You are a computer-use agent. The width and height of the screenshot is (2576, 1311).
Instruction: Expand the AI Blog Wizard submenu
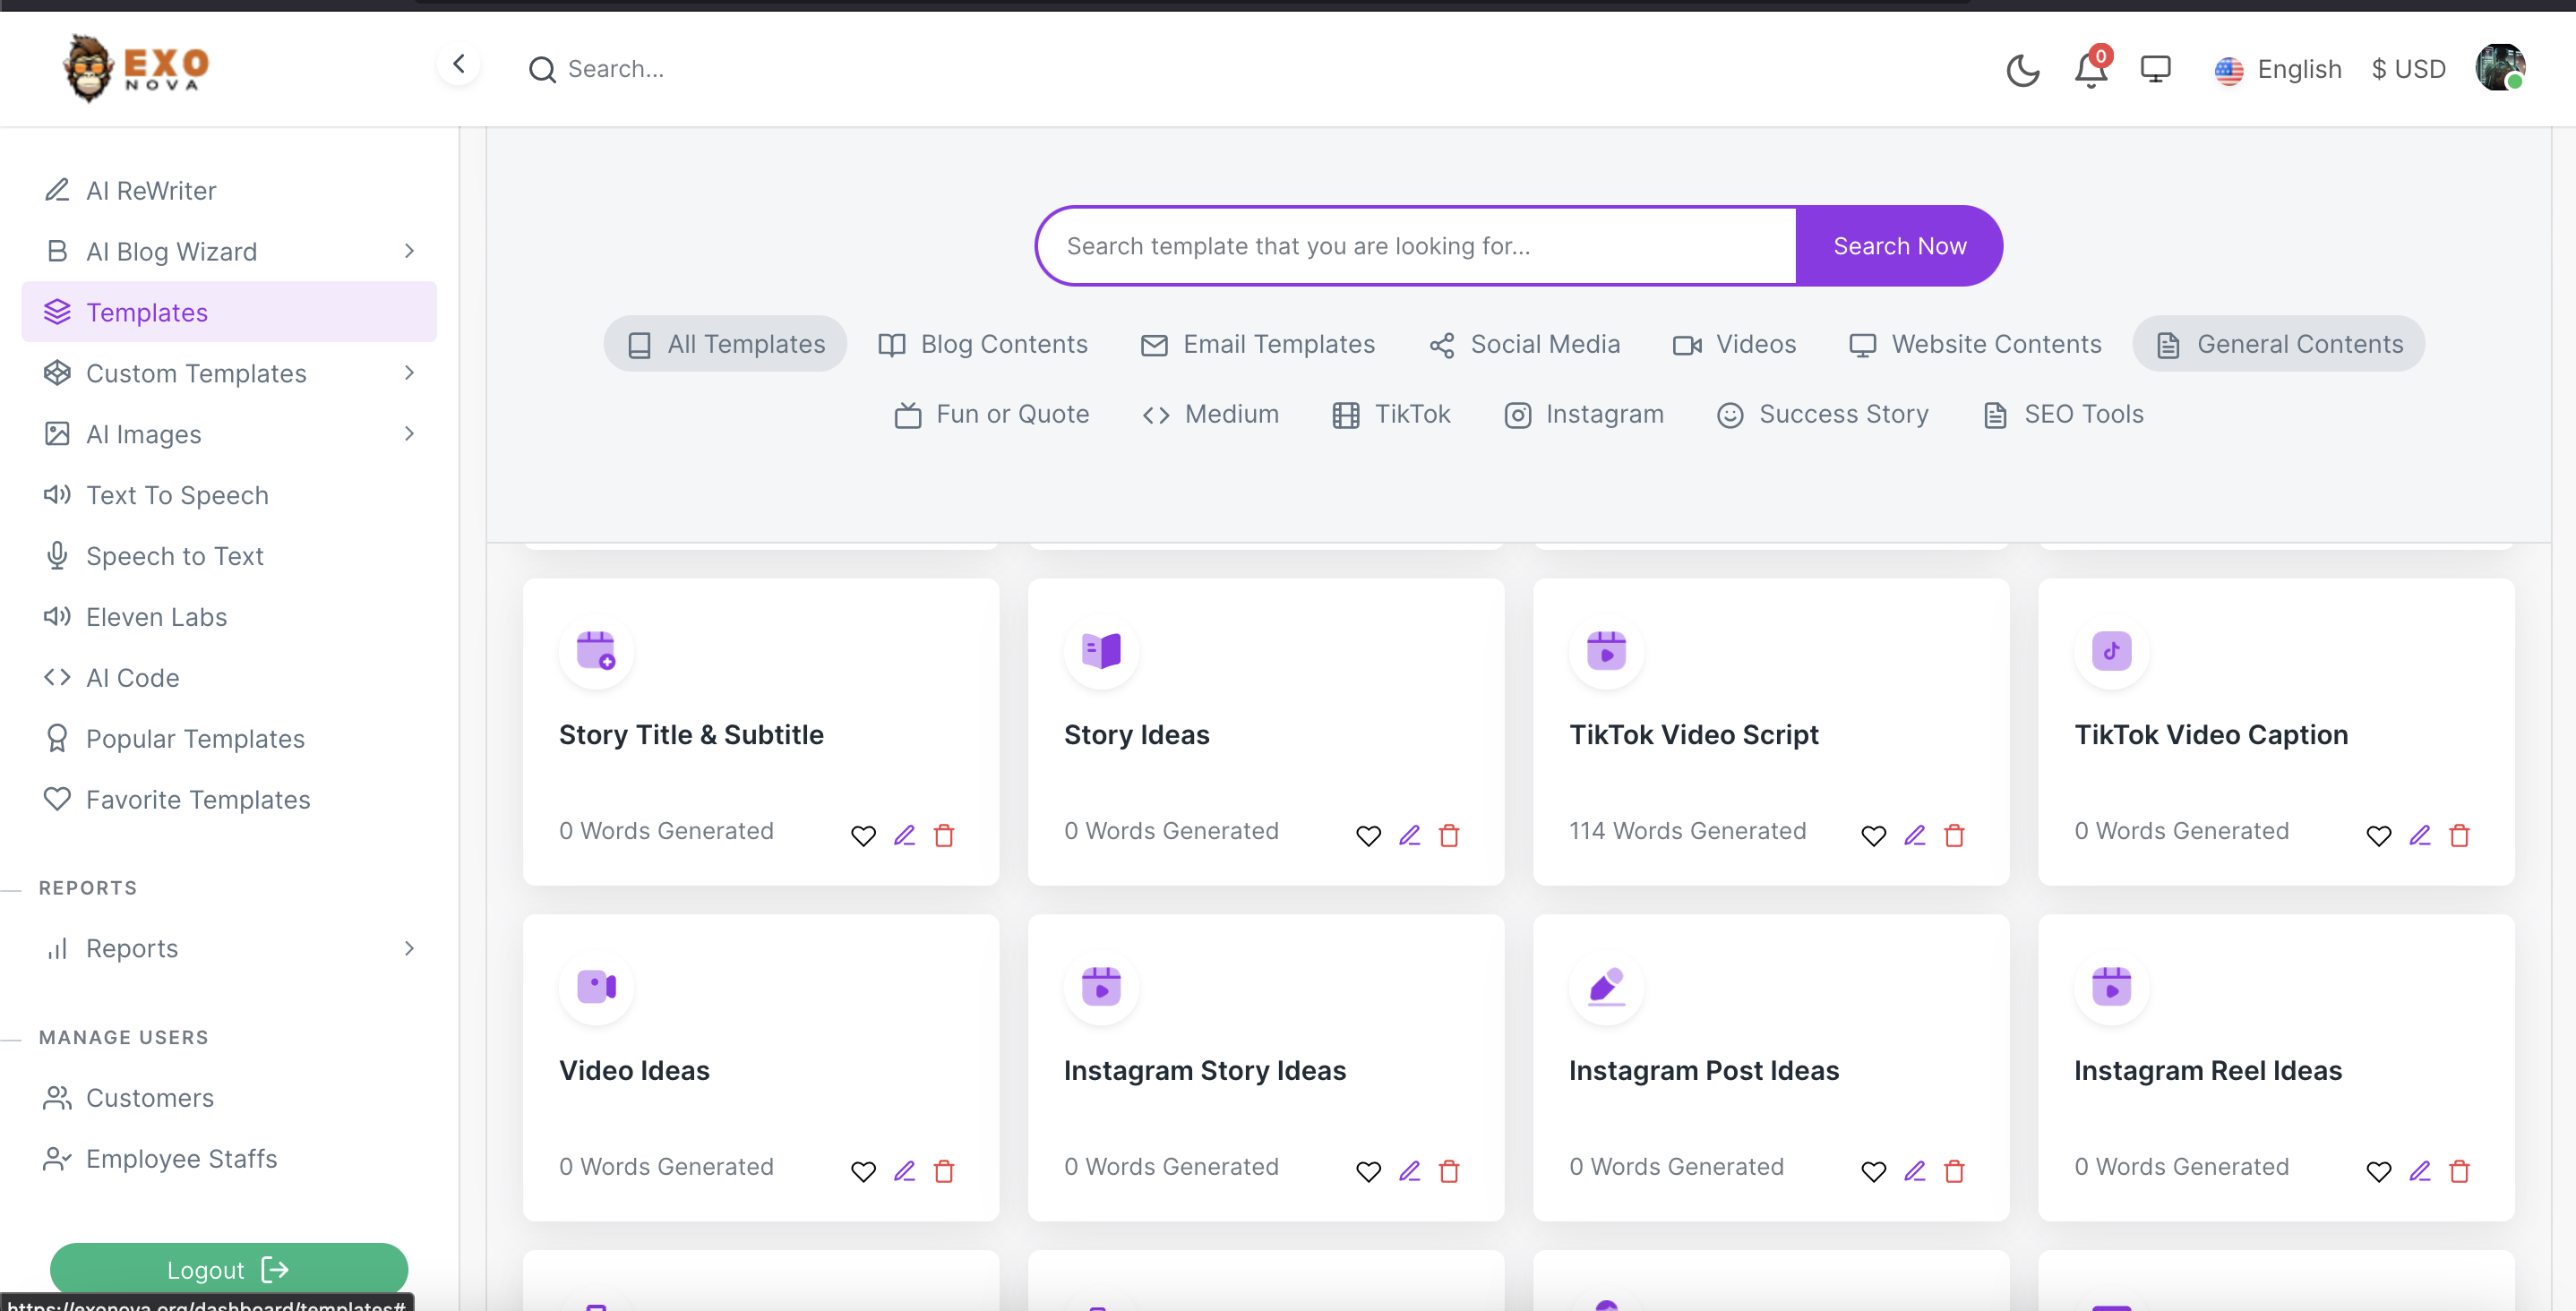pos(409,251)
